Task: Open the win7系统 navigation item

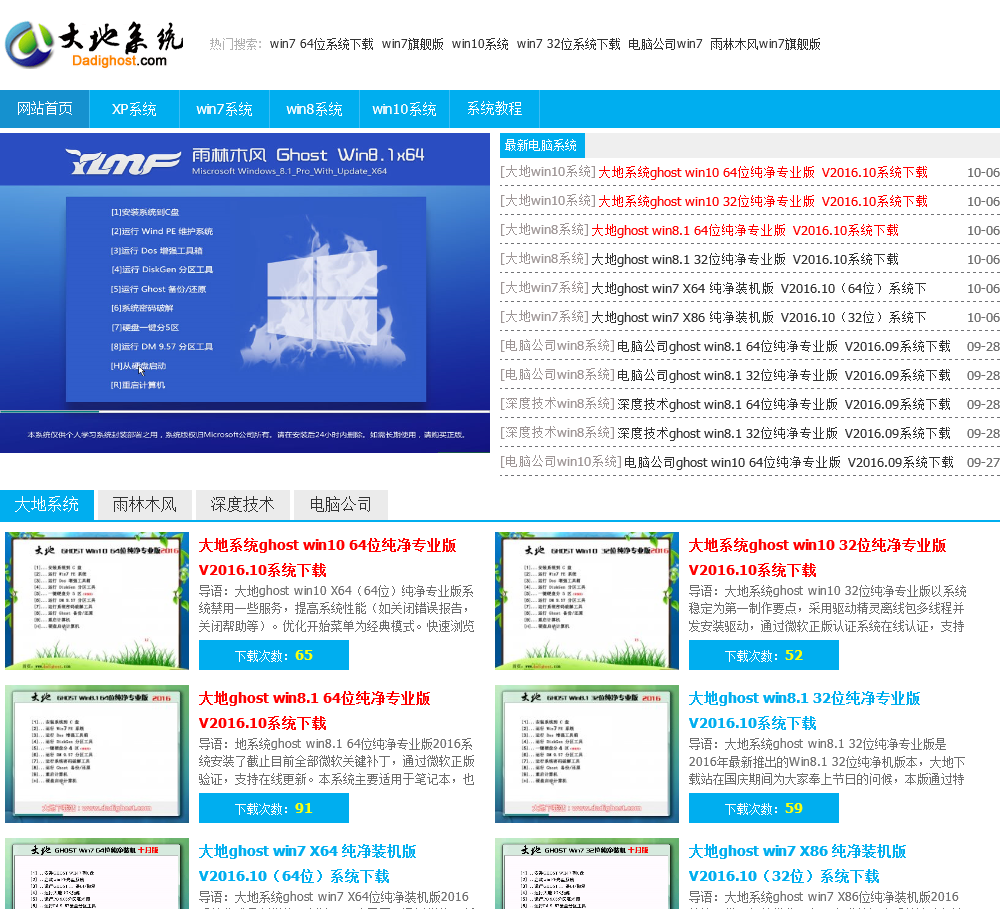Action: [224, 108]
